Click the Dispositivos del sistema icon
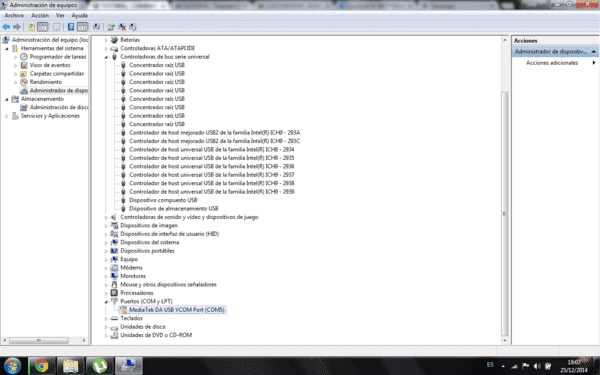The image size is (600, 375). (114, 242)
